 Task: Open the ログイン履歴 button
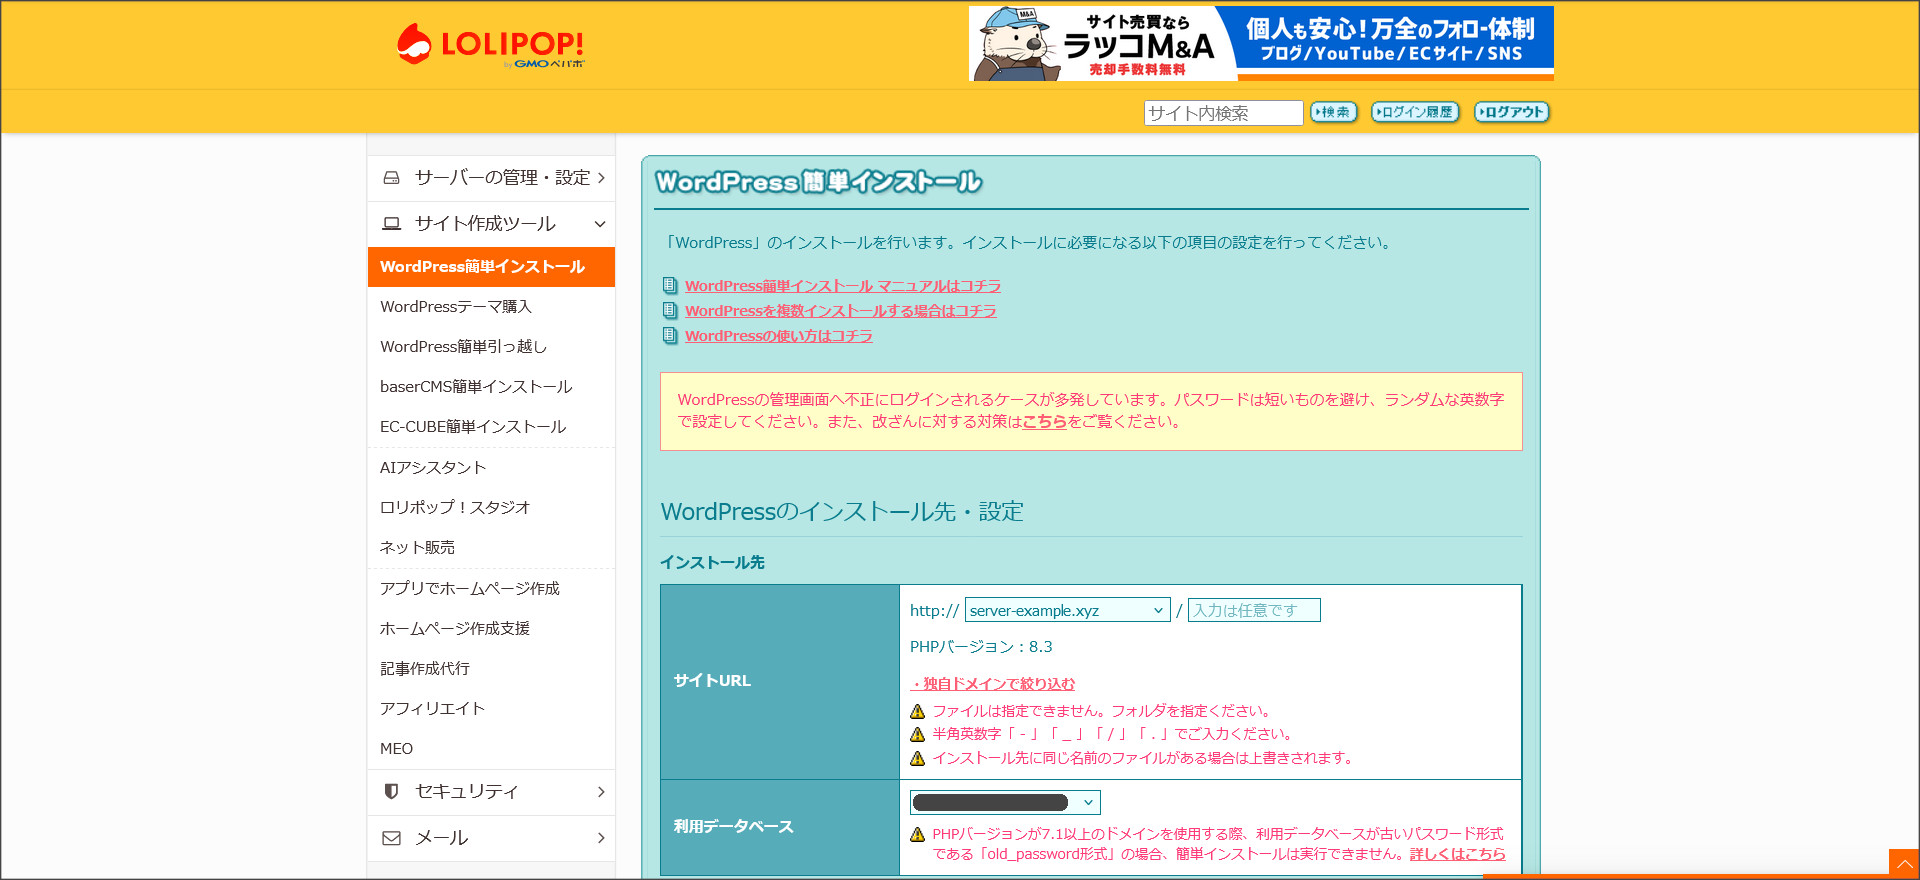(1415, 112)
